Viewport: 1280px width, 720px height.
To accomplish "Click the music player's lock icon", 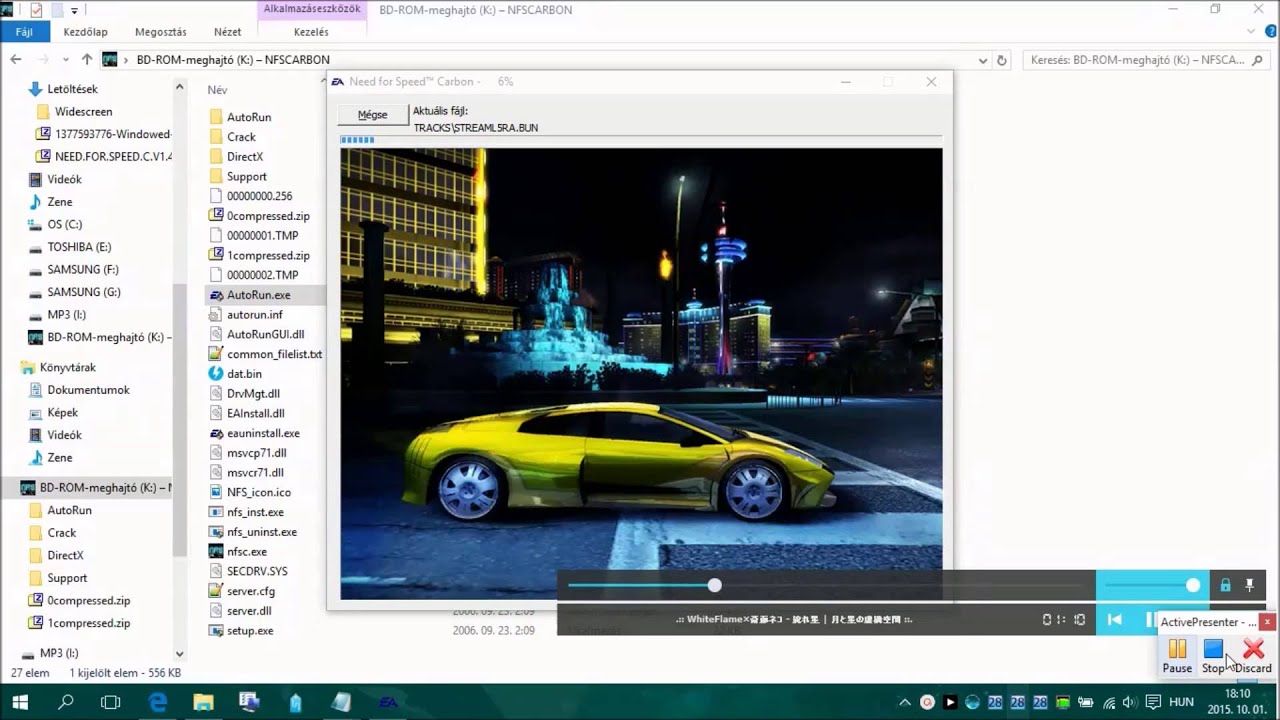I will 1225,585.
